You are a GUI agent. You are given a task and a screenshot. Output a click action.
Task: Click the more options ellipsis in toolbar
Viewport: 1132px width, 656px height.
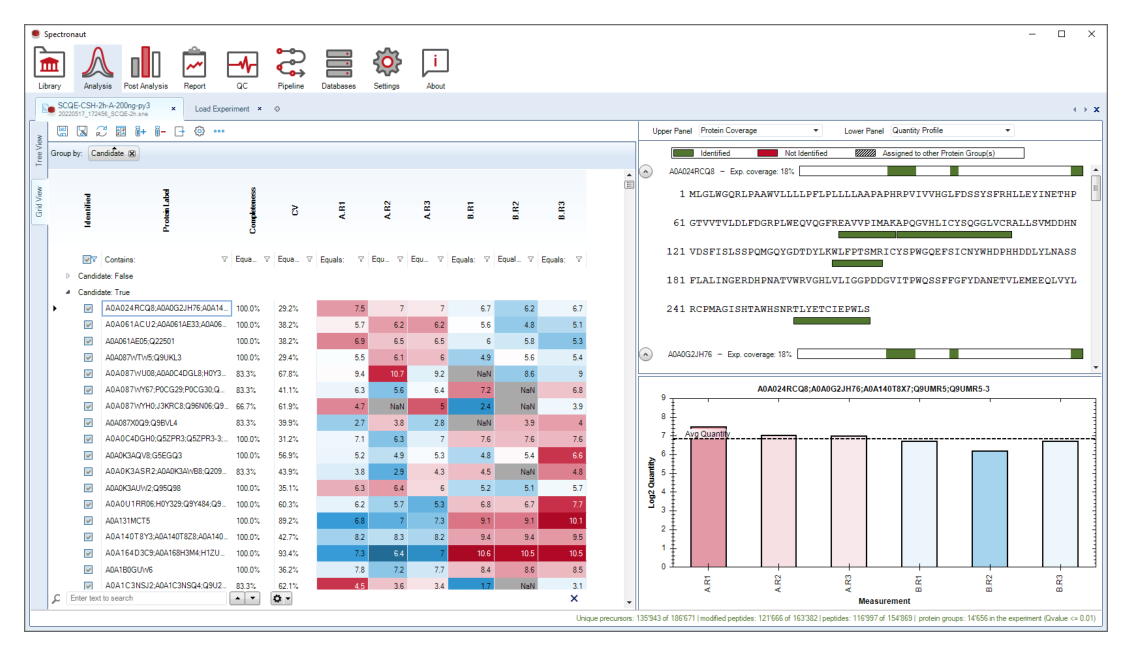click(219, 131)
